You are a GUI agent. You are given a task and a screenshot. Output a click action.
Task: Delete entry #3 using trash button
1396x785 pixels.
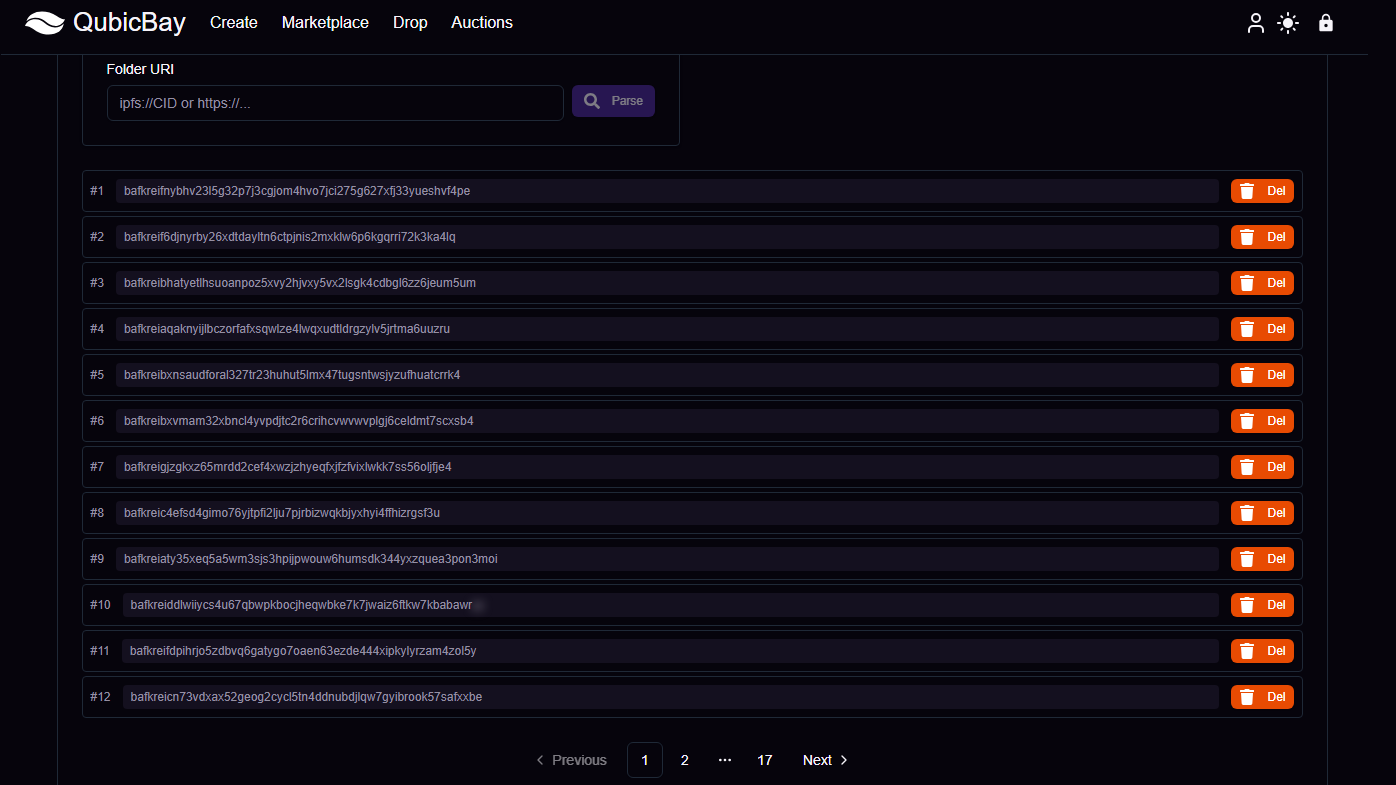coord(1262,283)
